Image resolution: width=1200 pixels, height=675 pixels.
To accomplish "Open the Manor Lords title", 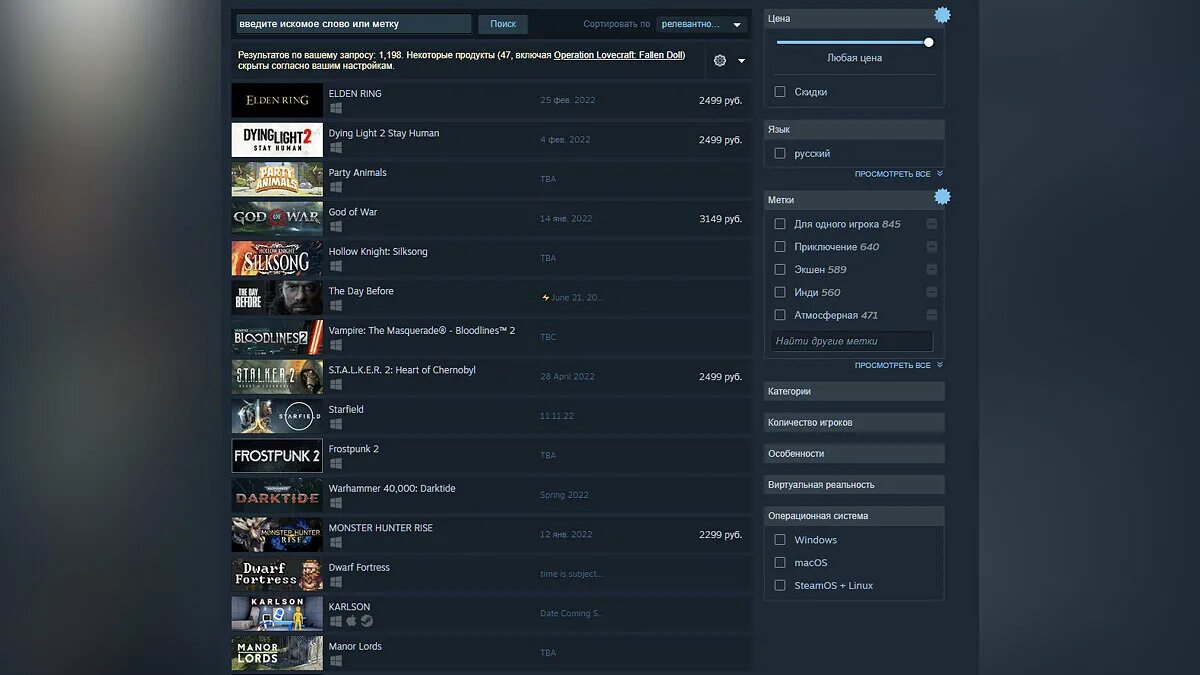I will [x=355, y=647].
